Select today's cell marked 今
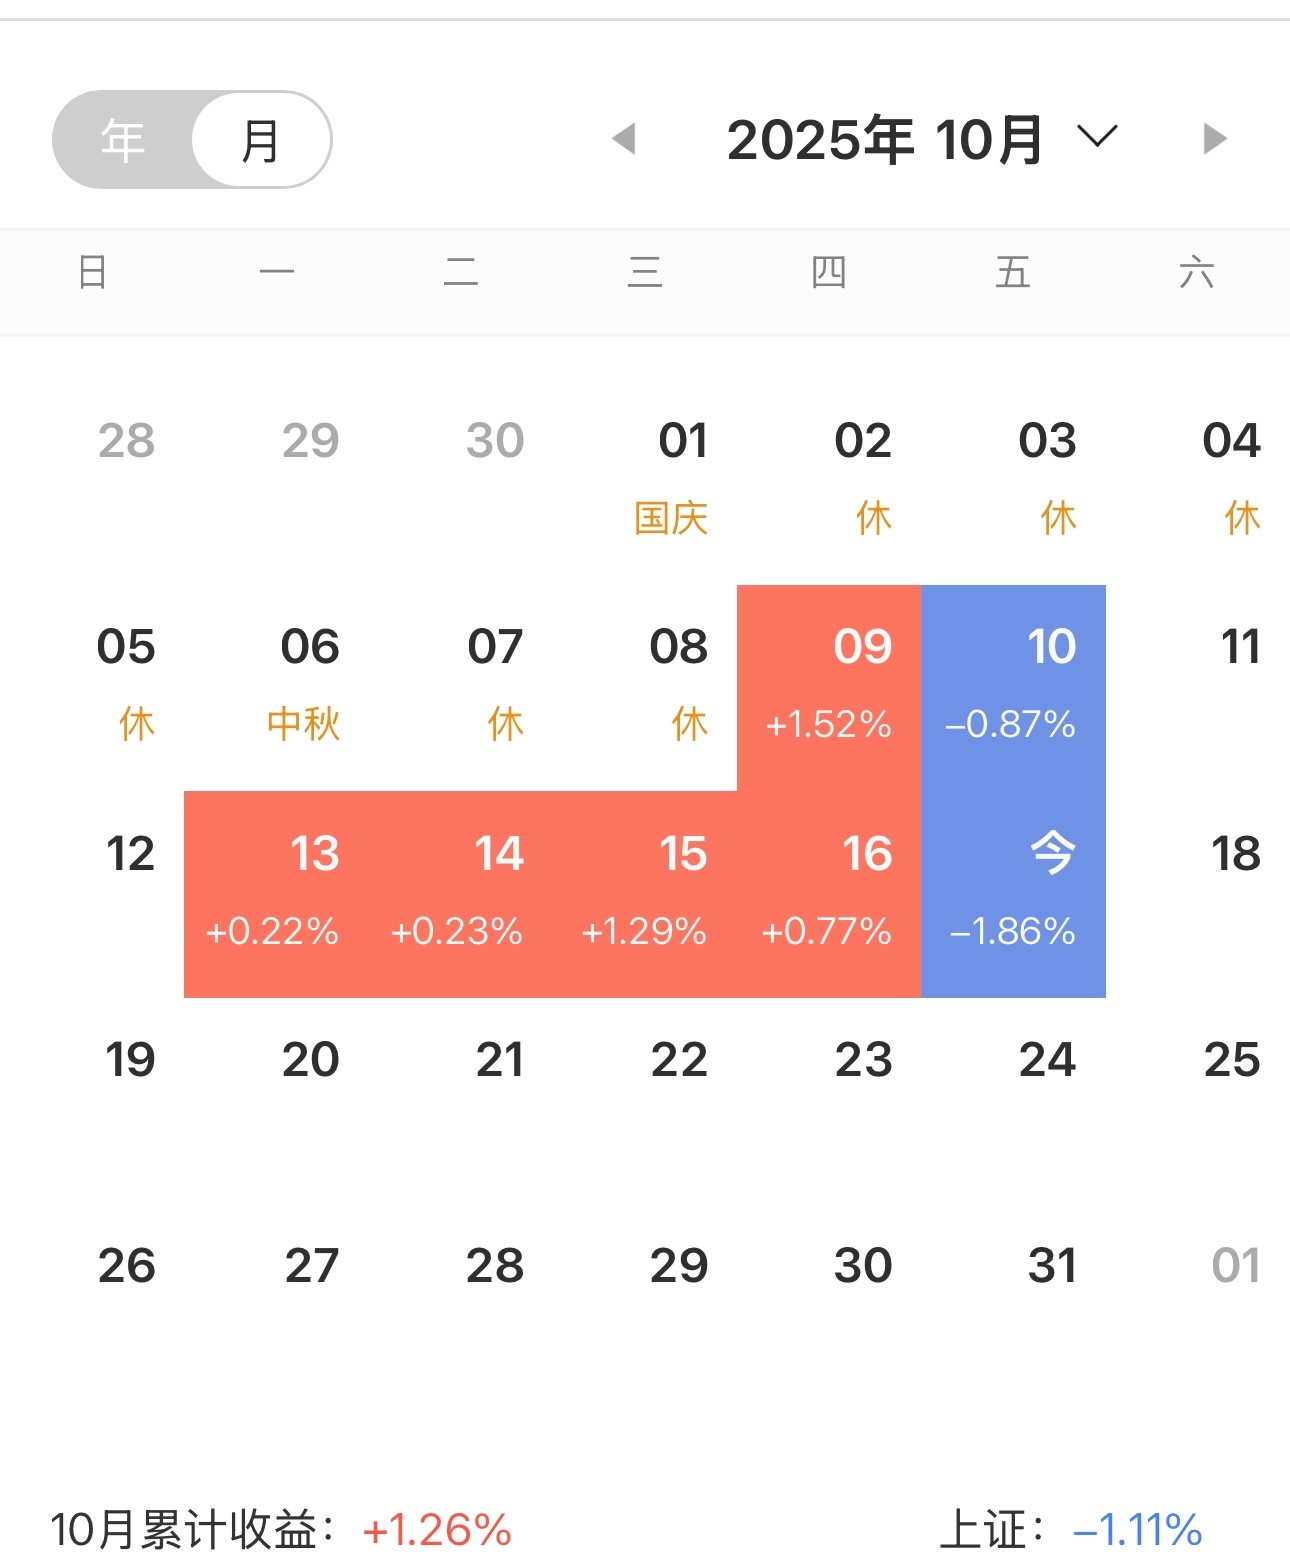The width and height of the screenshot is (1290, 1566). 1012,893
